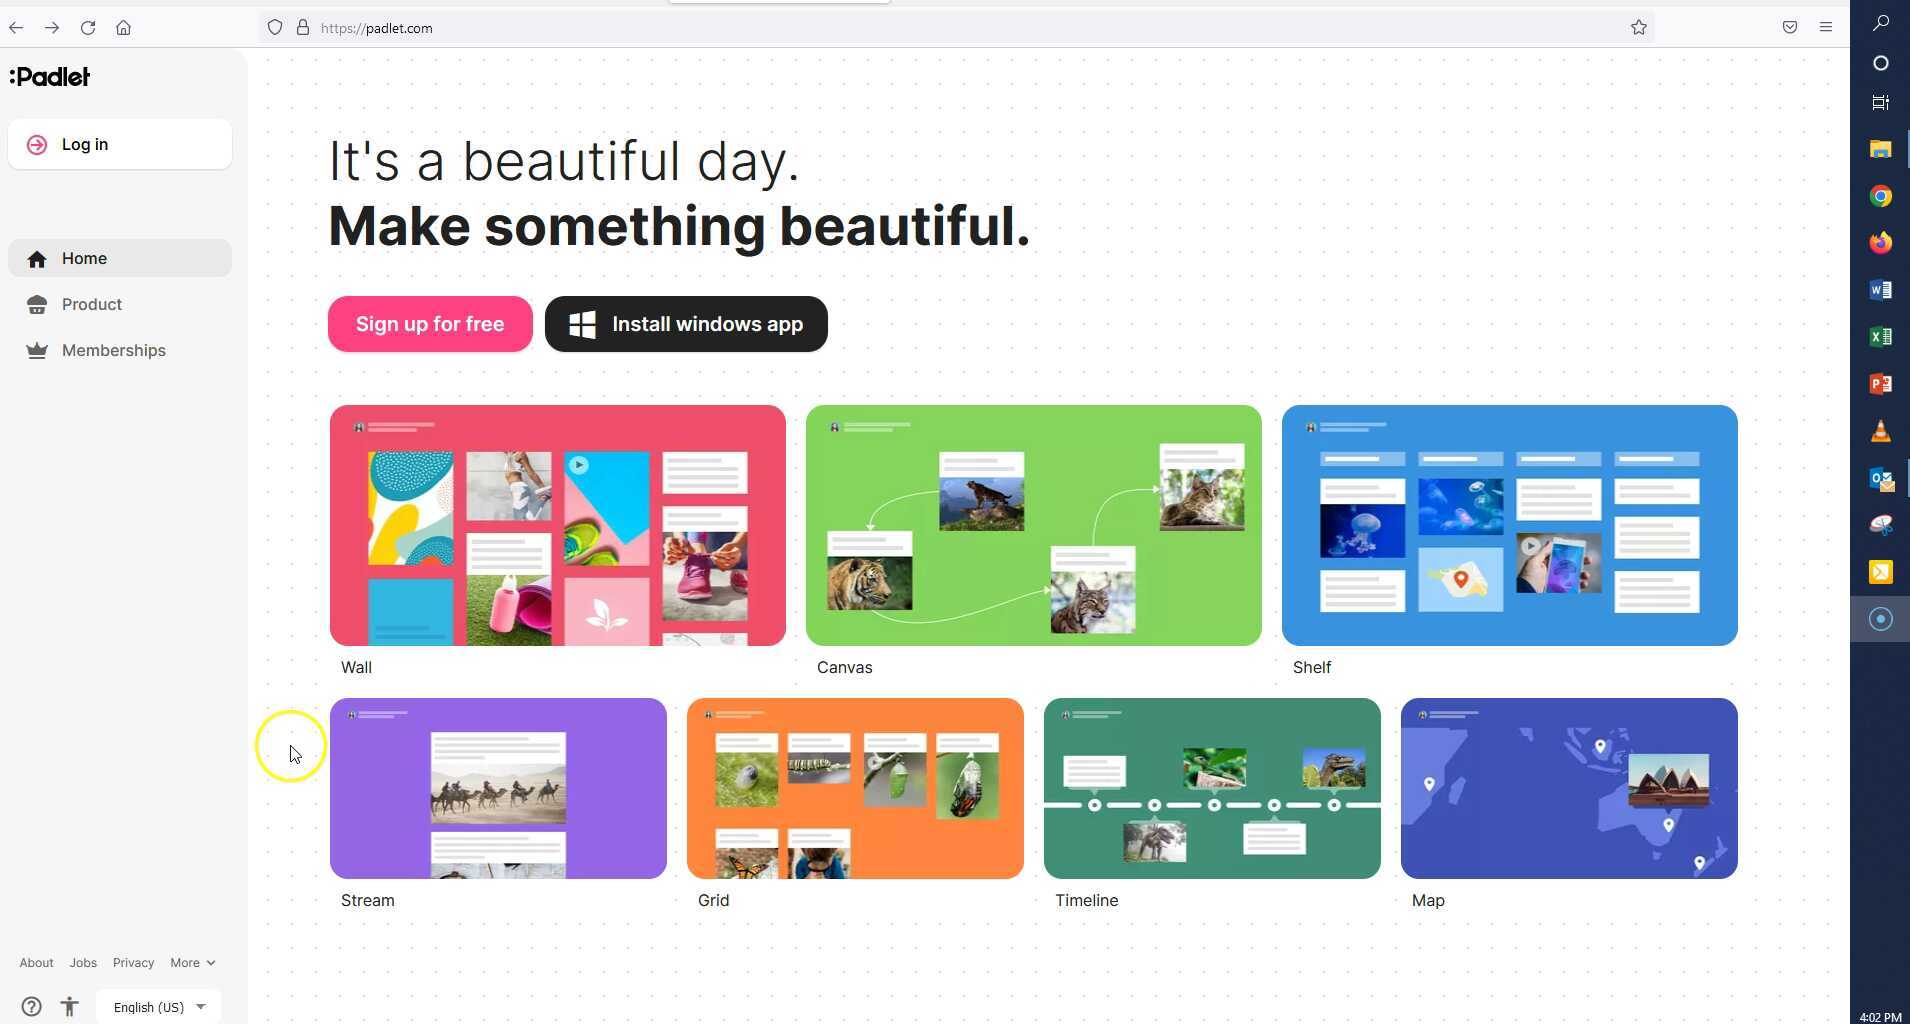This screenshot has height=1024, width=1910.
Task: Expand the More footer dropdown
Action: [x=192, y=962]
